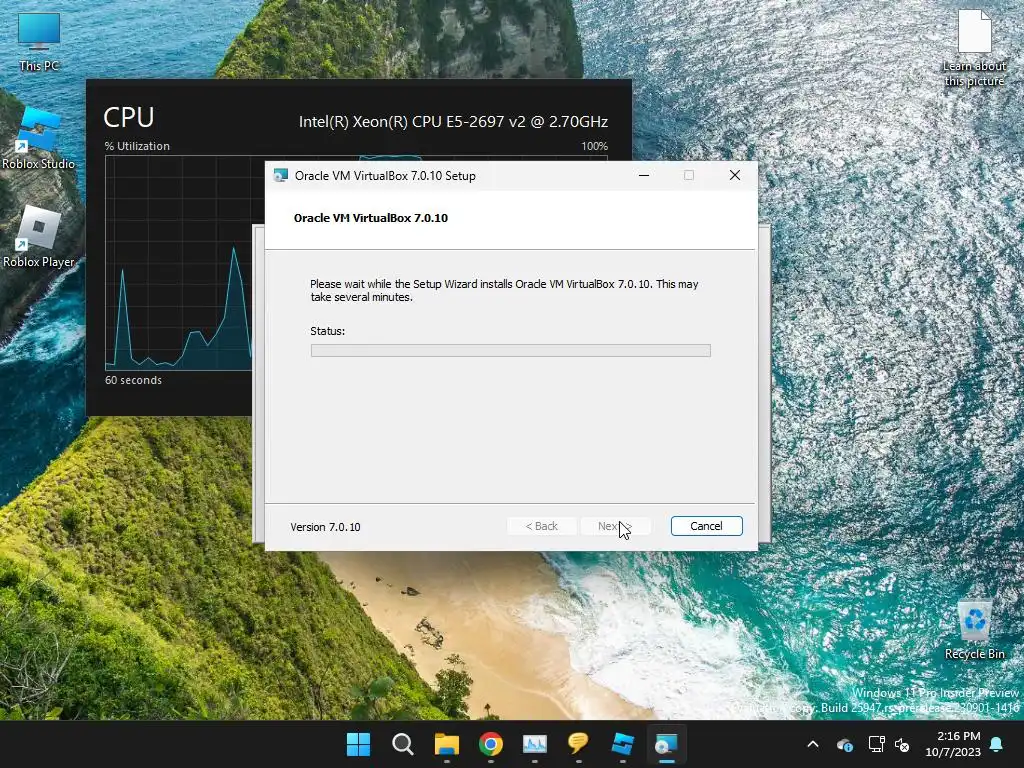
Task: Click the OneDrive cloud tray icon
Action: tap(844, 744)
